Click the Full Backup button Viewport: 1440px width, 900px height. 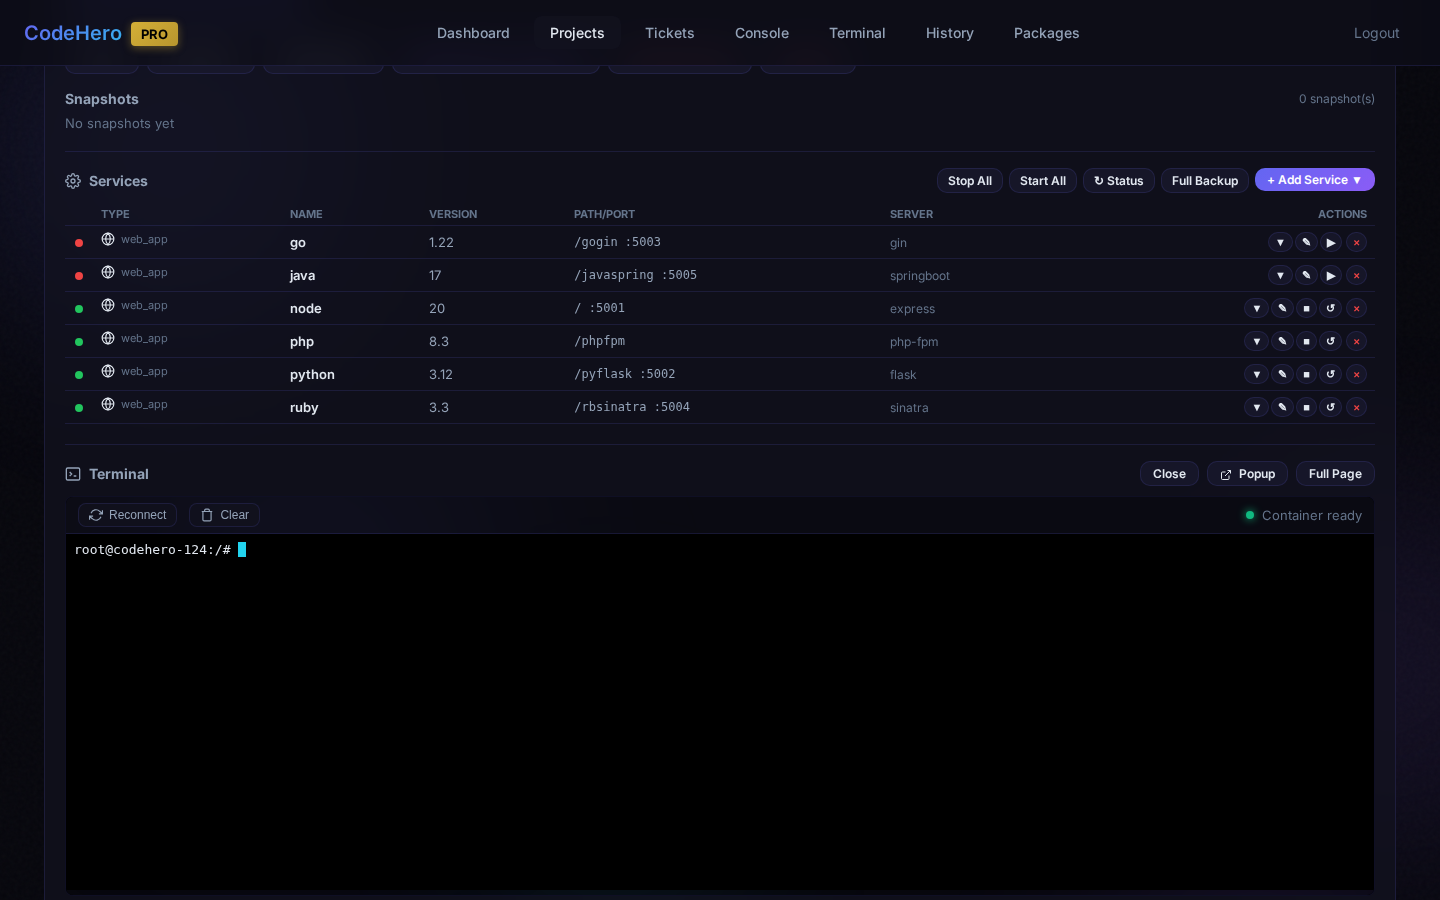[x=1204, y=181]
